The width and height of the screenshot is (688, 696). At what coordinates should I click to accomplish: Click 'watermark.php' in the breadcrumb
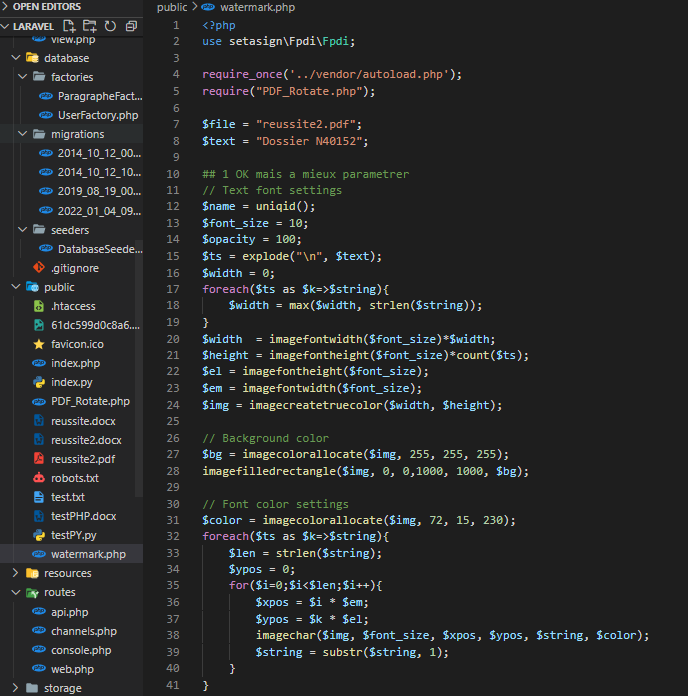click(257, 7)
